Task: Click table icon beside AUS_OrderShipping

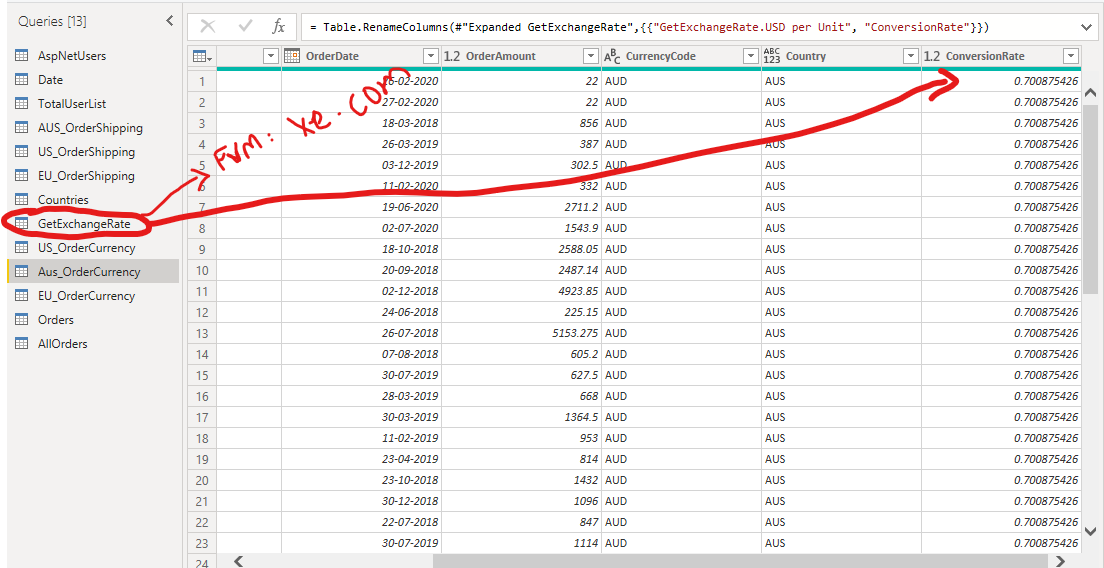Action: pos(22,127)
